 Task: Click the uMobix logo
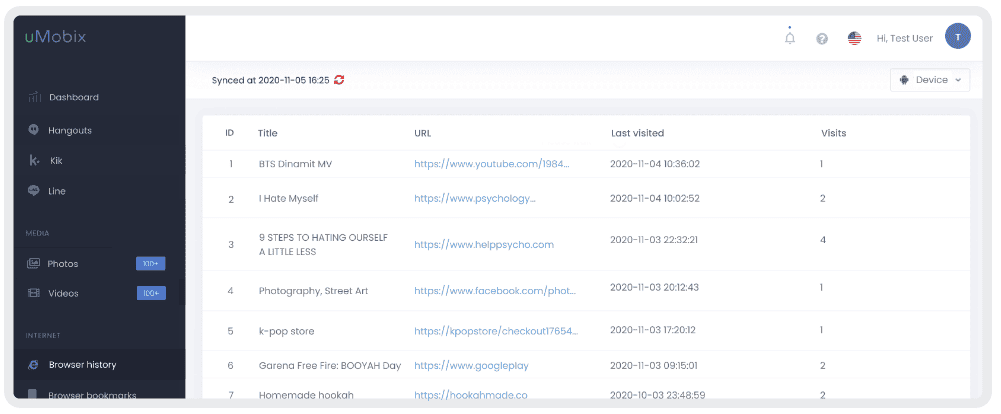[x=56, y=37]
